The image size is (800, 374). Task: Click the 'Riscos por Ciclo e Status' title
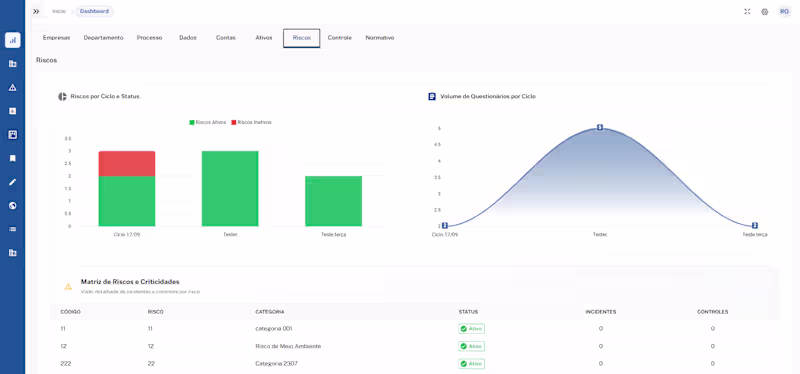[105, 96]
